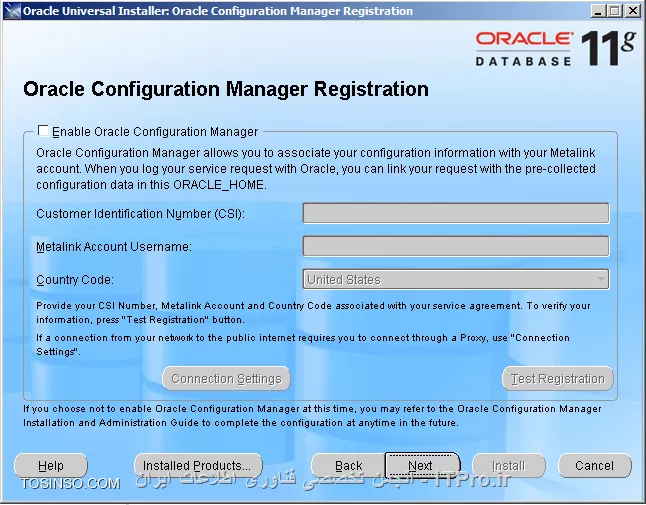This screenshot has width=646, height=505.
Task: Click the Connection Settings button
Action: [x=226, y=379]
